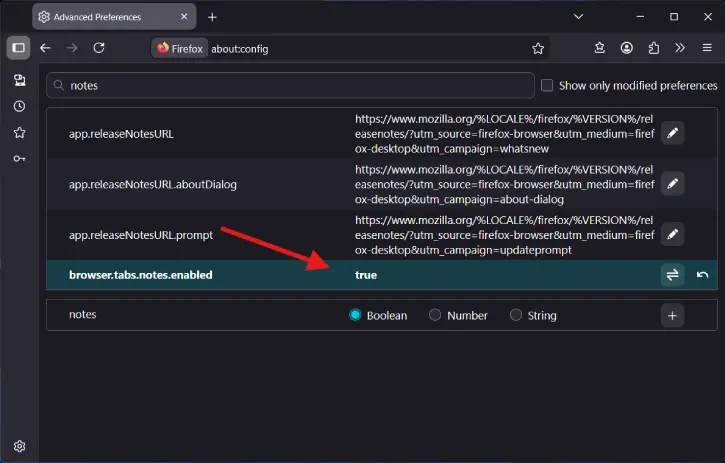Open the Firefox account icon
Image resolution: width=725 pixels, height=463 pixels.
(x=627, y=48)
